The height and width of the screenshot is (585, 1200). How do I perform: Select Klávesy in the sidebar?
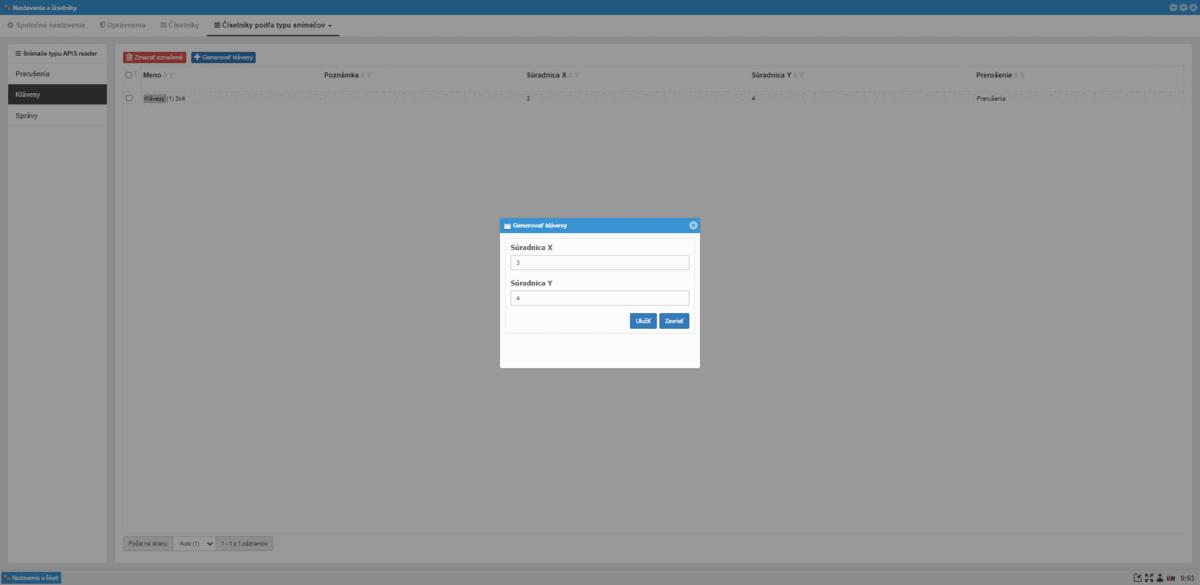[57, 94]
